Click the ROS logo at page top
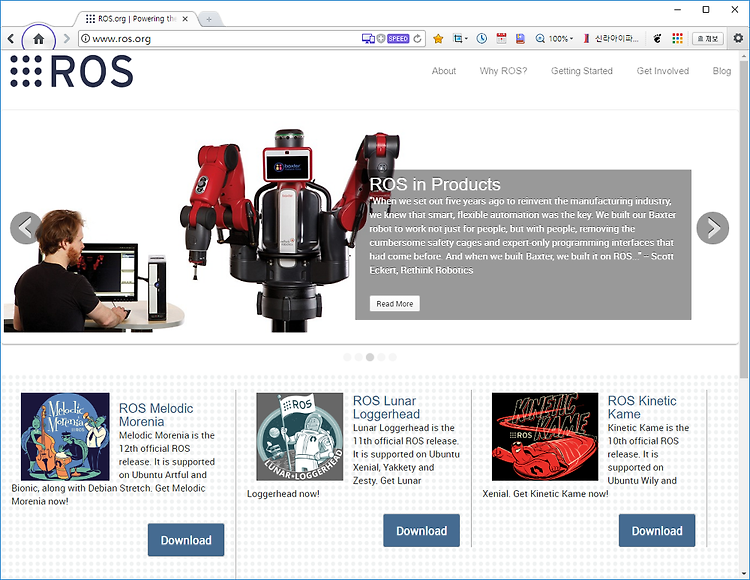Screen dimensions: 750x580 coord(72,71)
